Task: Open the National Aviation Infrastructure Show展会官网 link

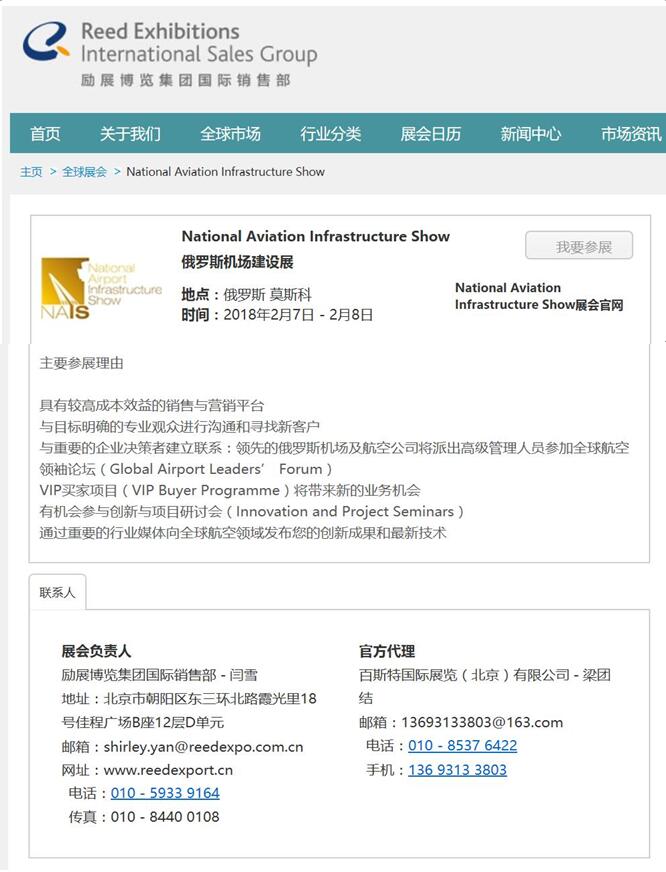Action: click(x=539, y=296)
